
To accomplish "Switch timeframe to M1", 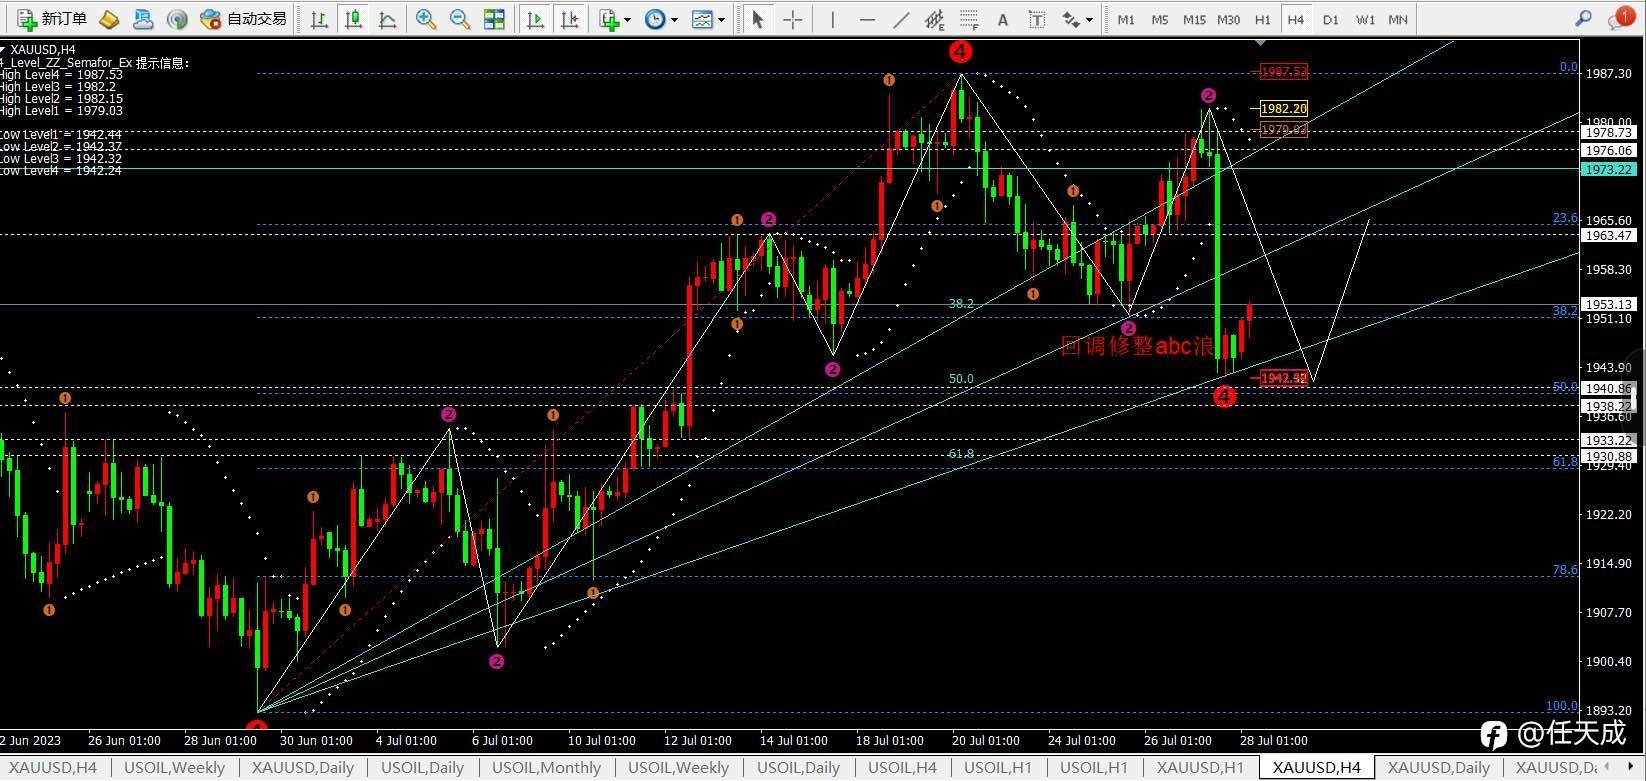I will point(1126,19).
